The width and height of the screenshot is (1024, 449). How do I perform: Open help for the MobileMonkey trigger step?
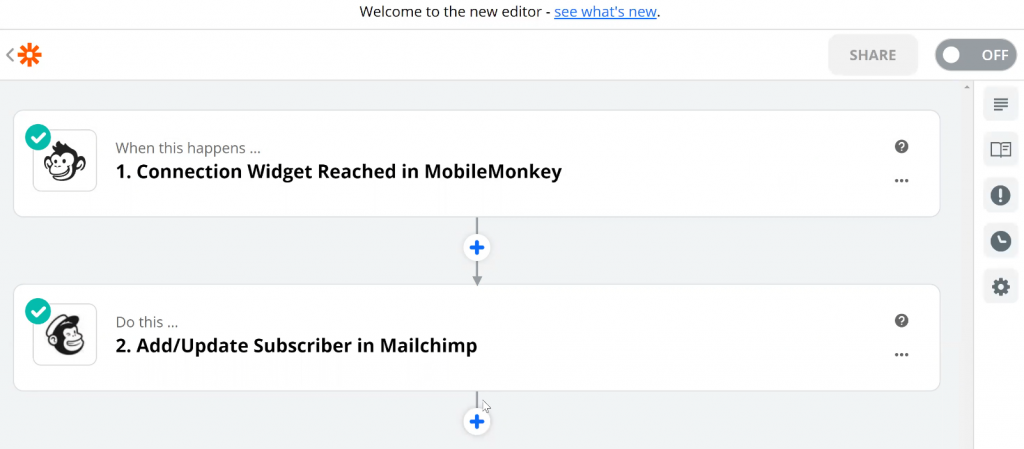(901, 146)
